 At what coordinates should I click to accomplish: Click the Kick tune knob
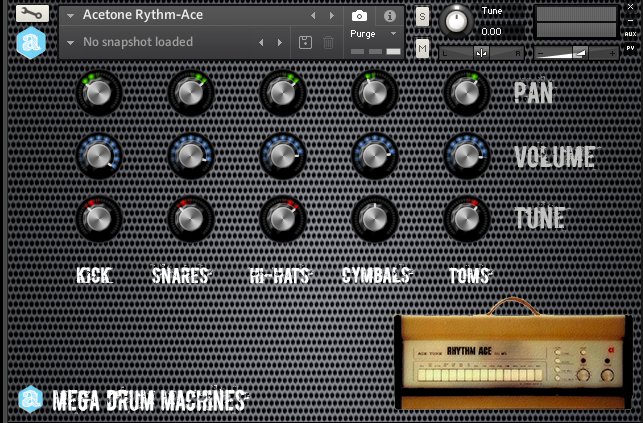point(98,219)
